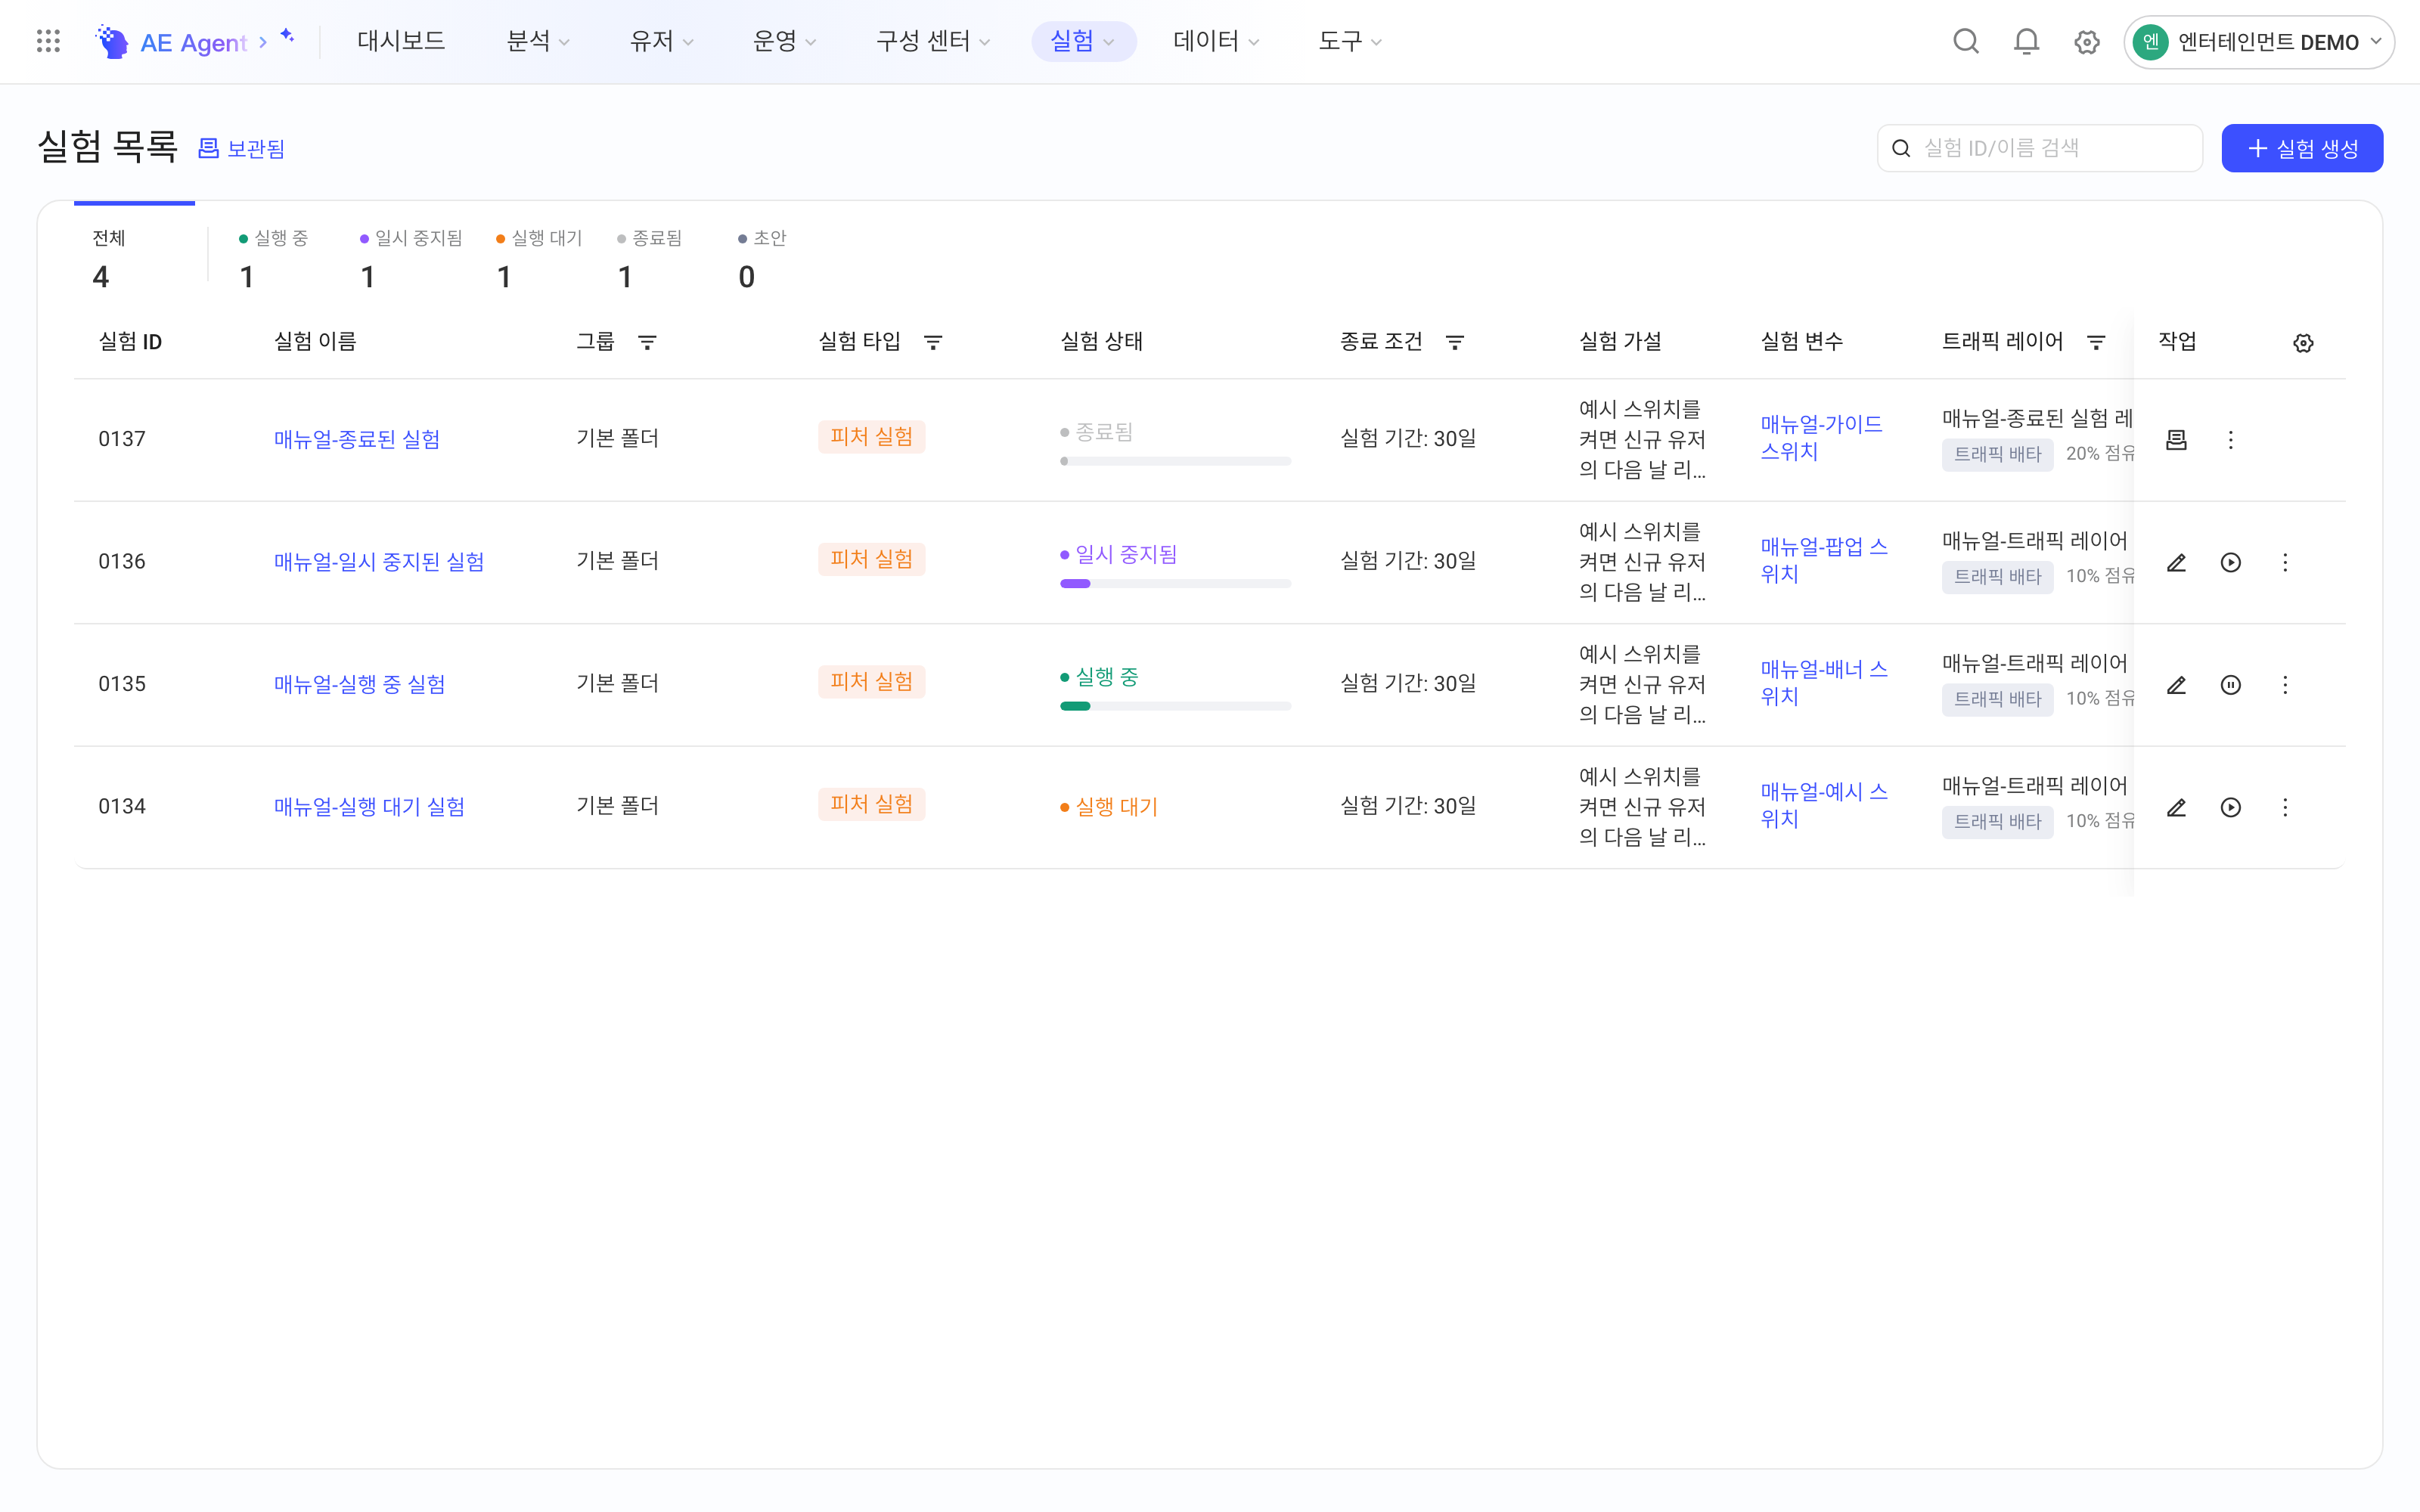
Task: Expand the 유저 menu dropdown
Action: click(661, 41)
